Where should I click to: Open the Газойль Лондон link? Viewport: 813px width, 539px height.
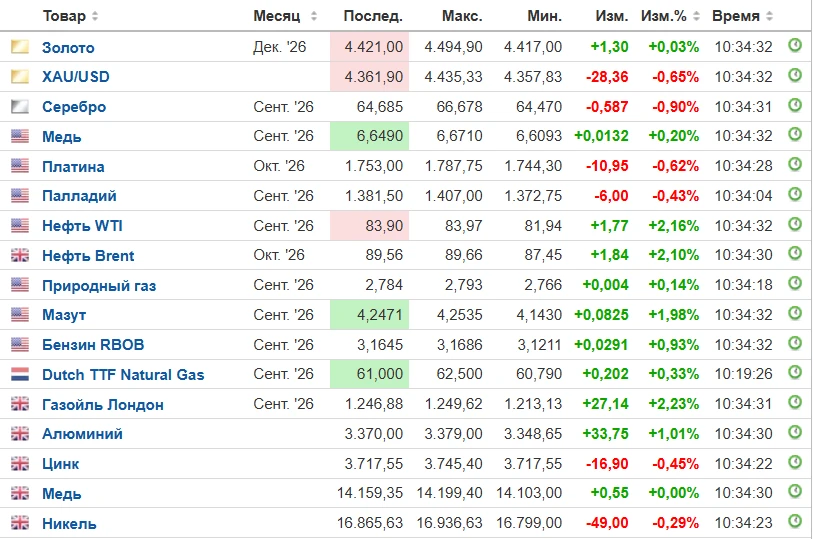103,405
